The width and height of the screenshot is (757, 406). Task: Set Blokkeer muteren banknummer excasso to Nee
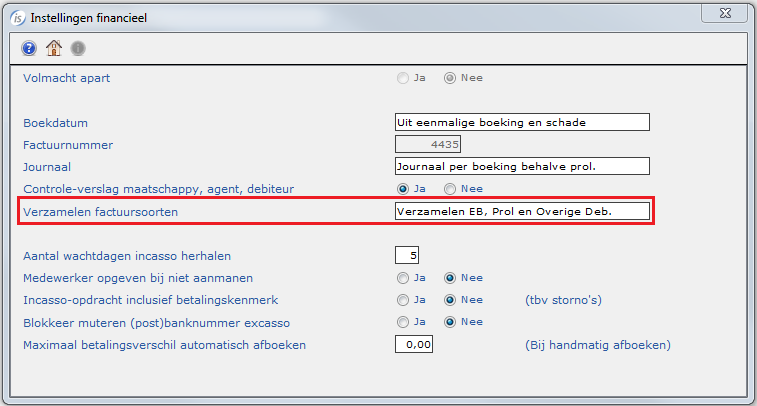pos(450,322)
